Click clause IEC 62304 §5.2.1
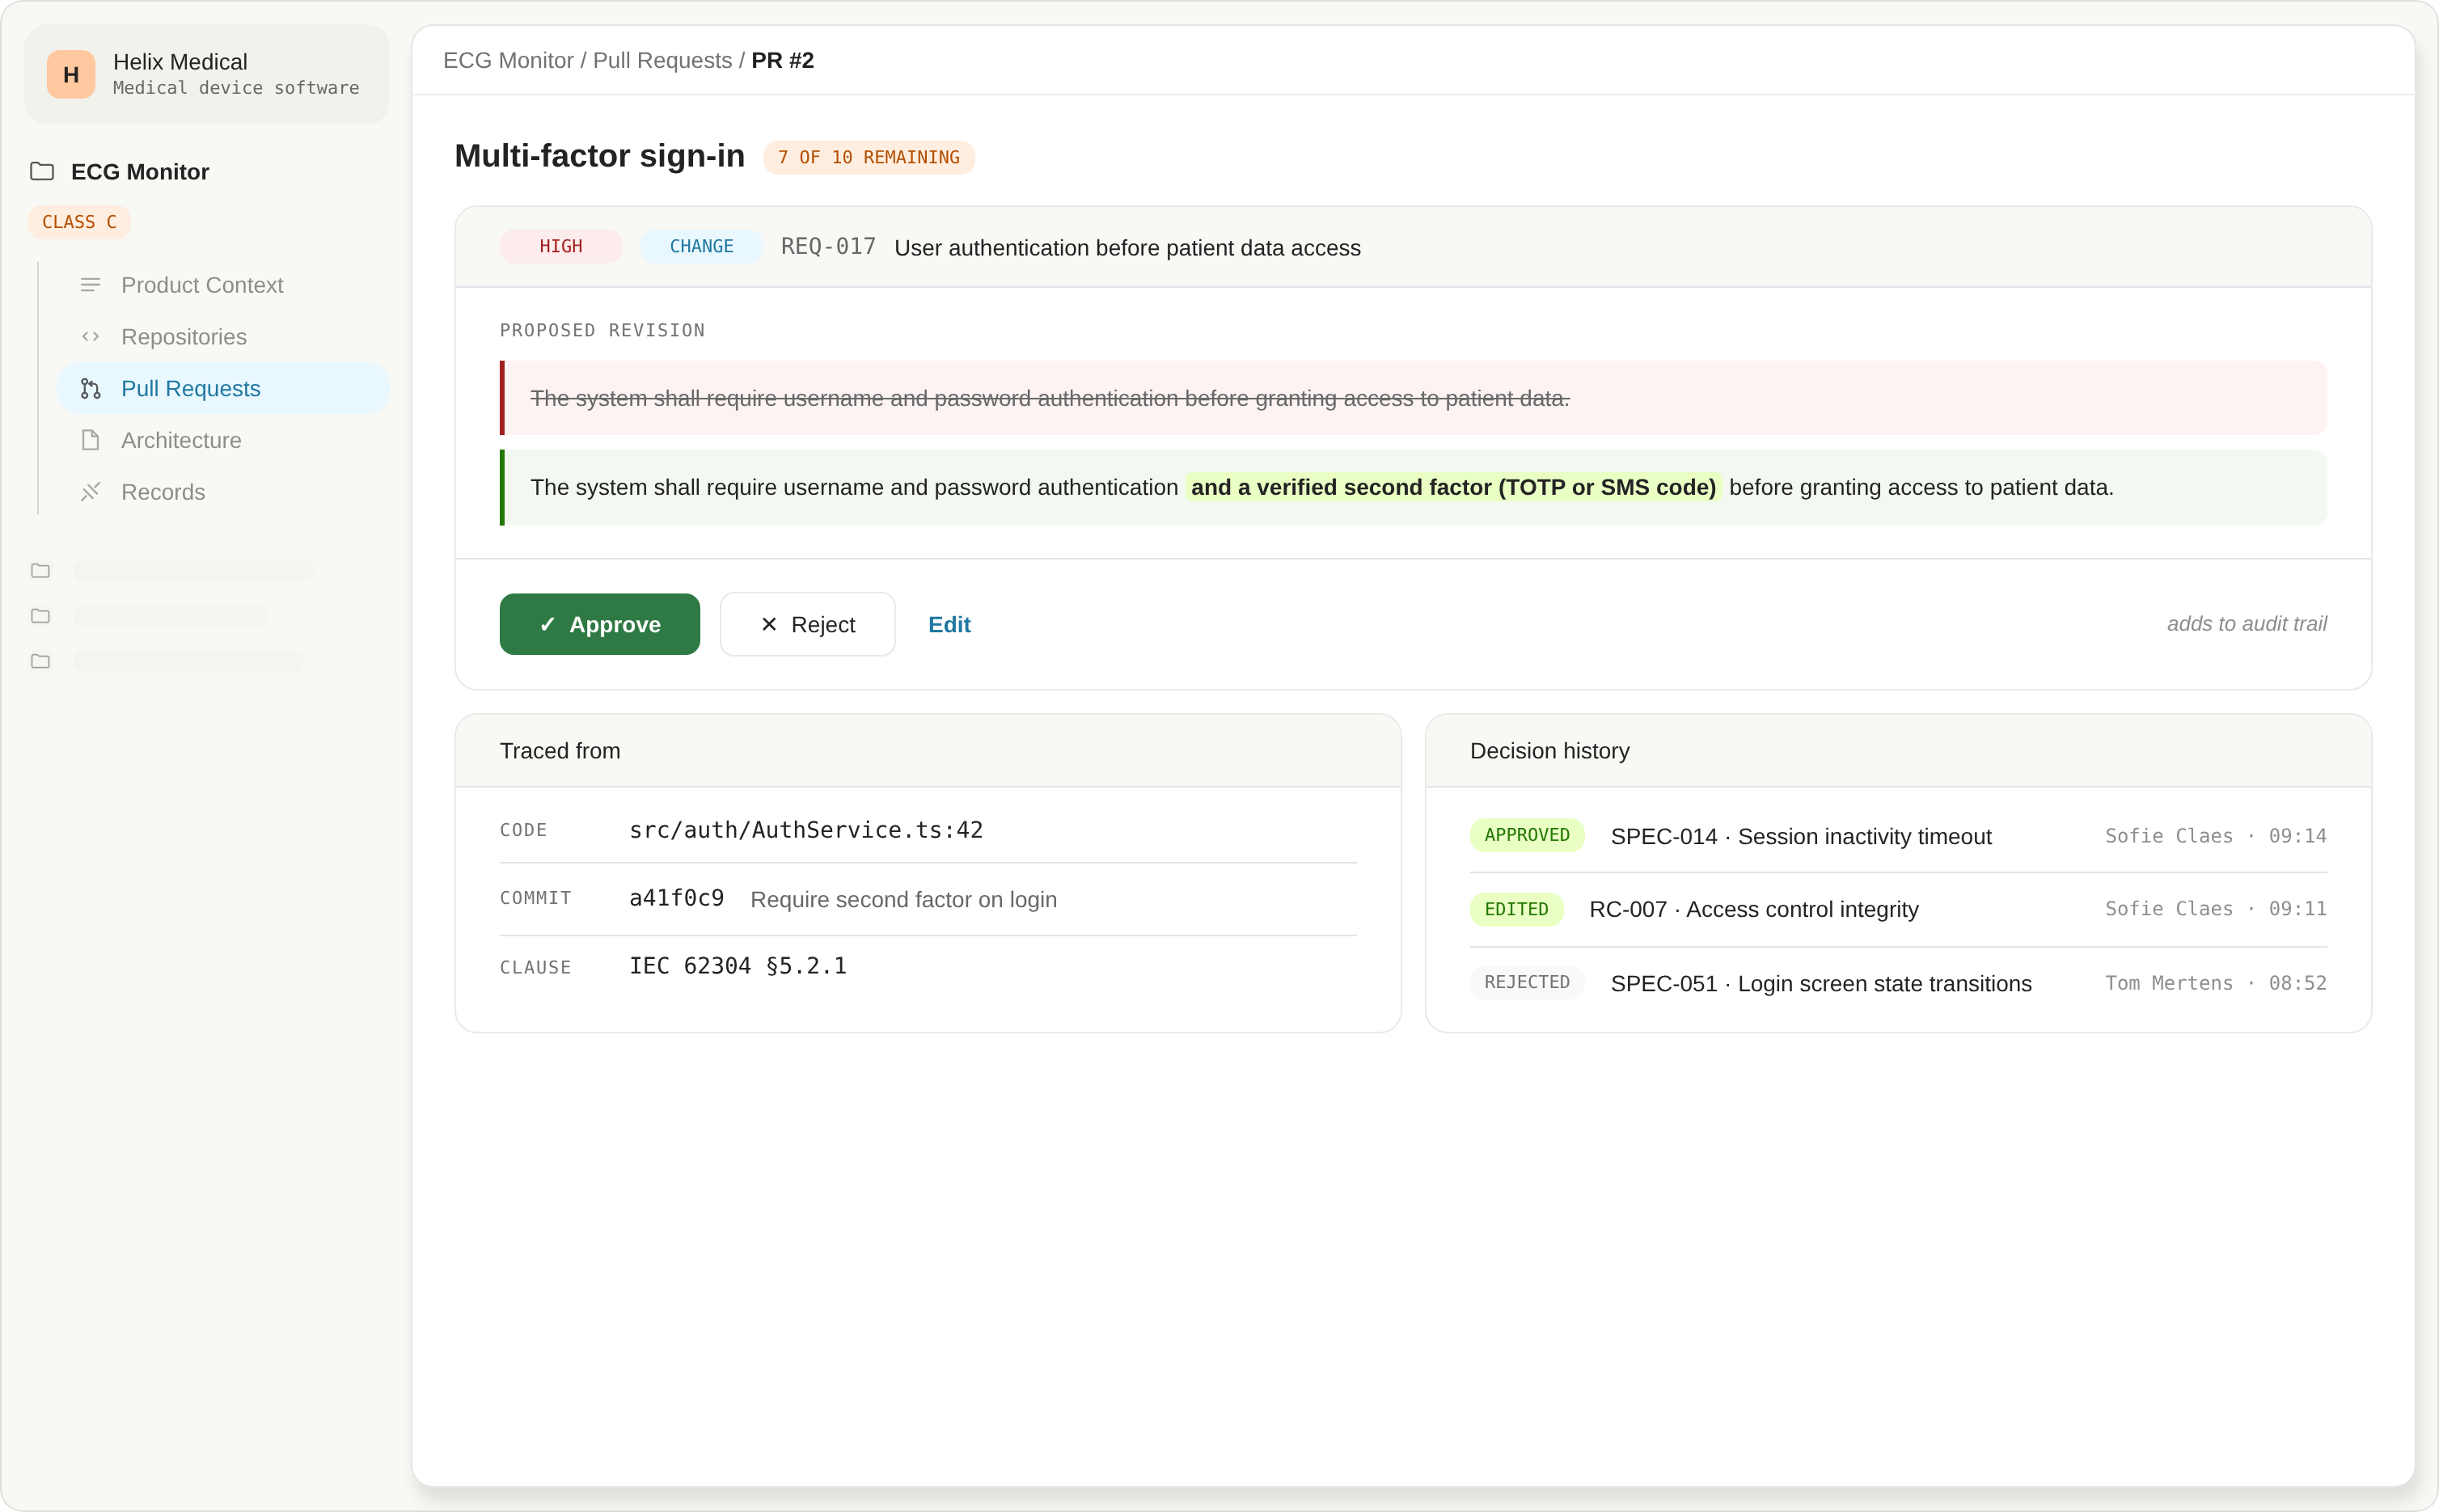The width and height of the screenshot is (2439, 1512). [x=737, y=966]
